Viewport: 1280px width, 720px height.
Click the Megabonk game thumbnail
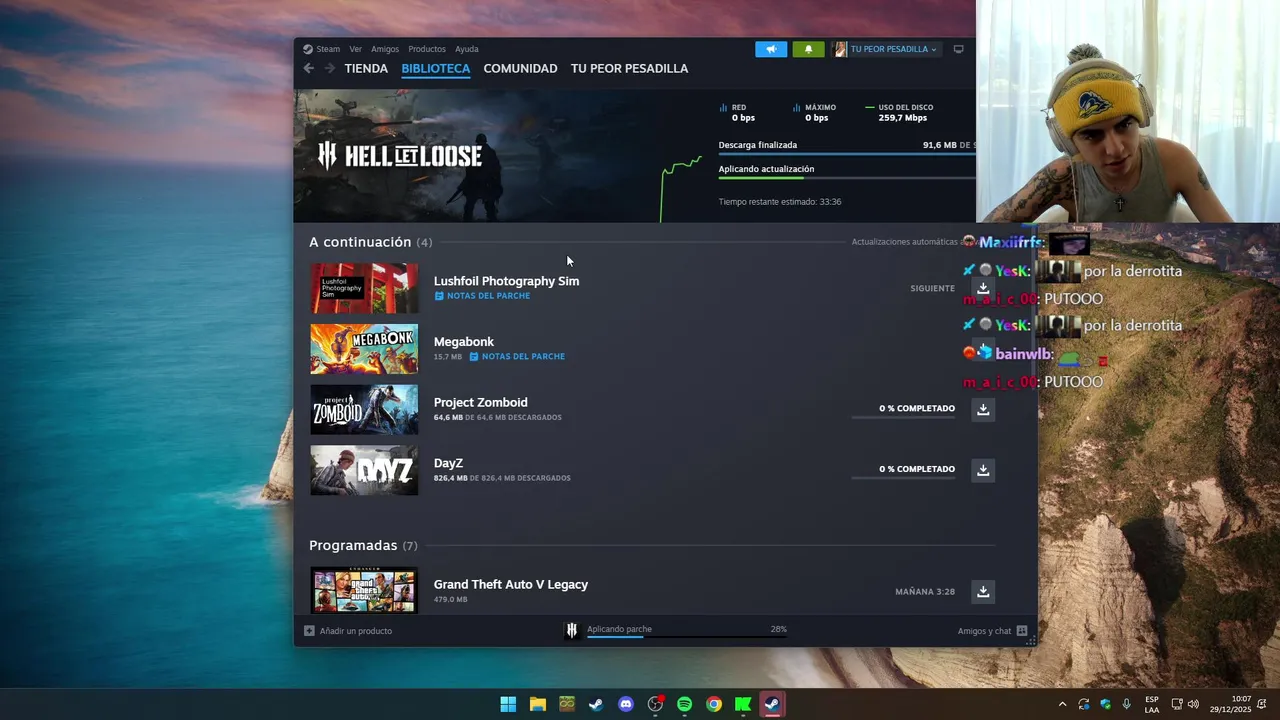click(x=364, y=349)
